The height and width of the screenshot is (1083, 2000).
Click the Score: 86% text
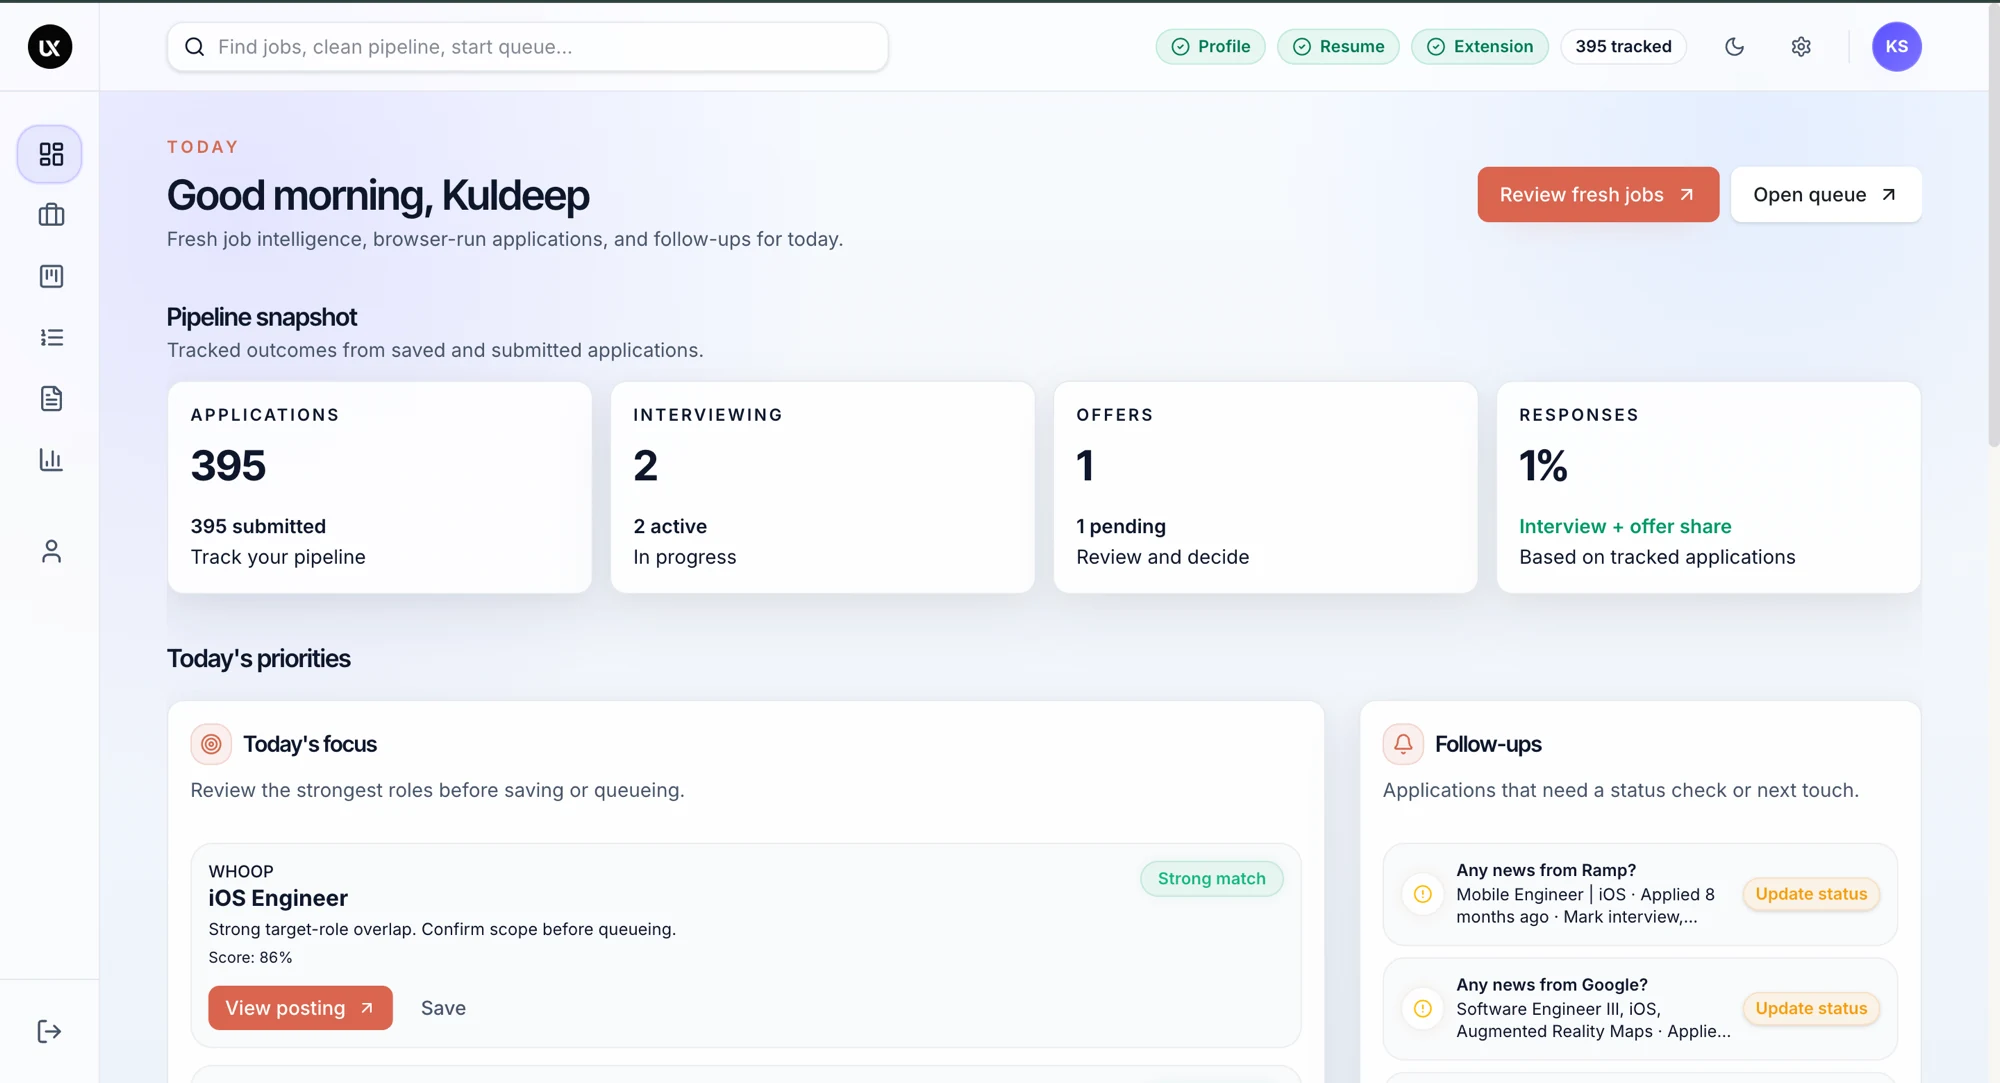250,957
